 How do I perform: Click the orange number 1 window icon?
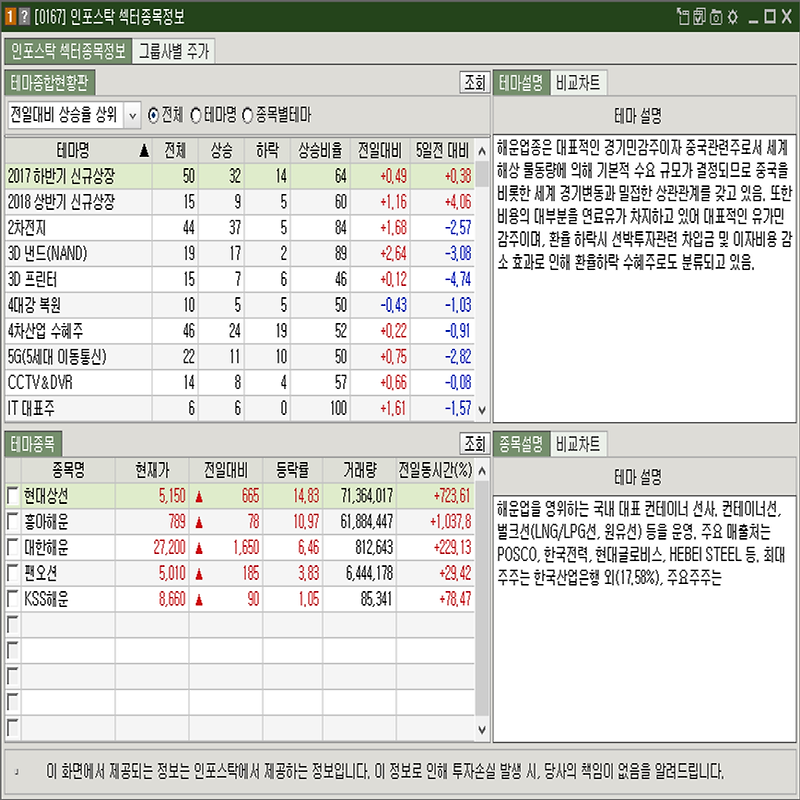[x=10, y=16]
